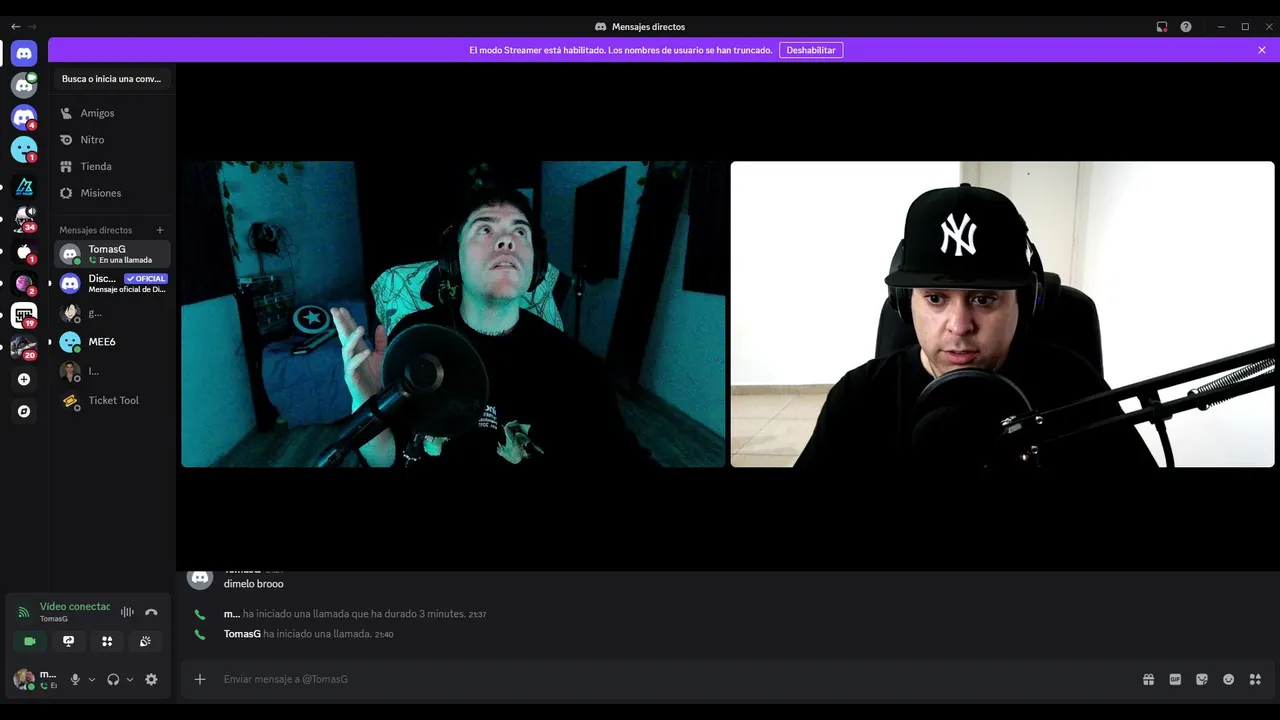The height and width of the screenshot is (720, 1280).
Task: Open noise suppression waveform icon
Action: coord(127,612)
